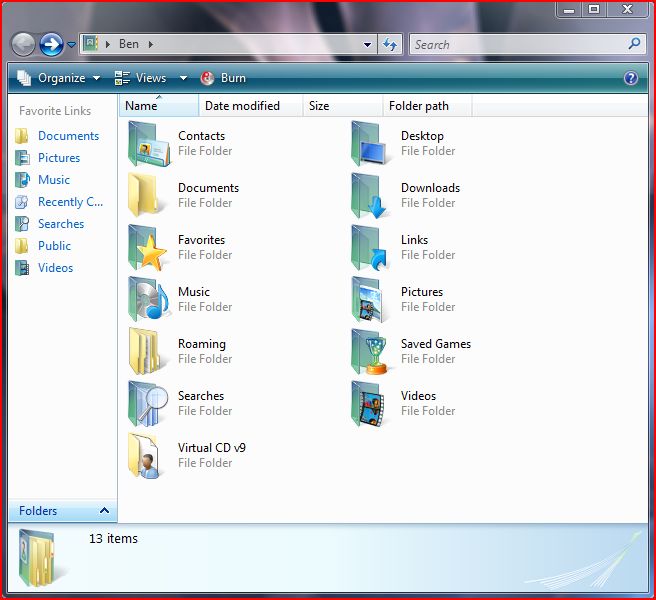
Task: Click the Searches magnifier folder icon
Action: (x=149, y=404)
